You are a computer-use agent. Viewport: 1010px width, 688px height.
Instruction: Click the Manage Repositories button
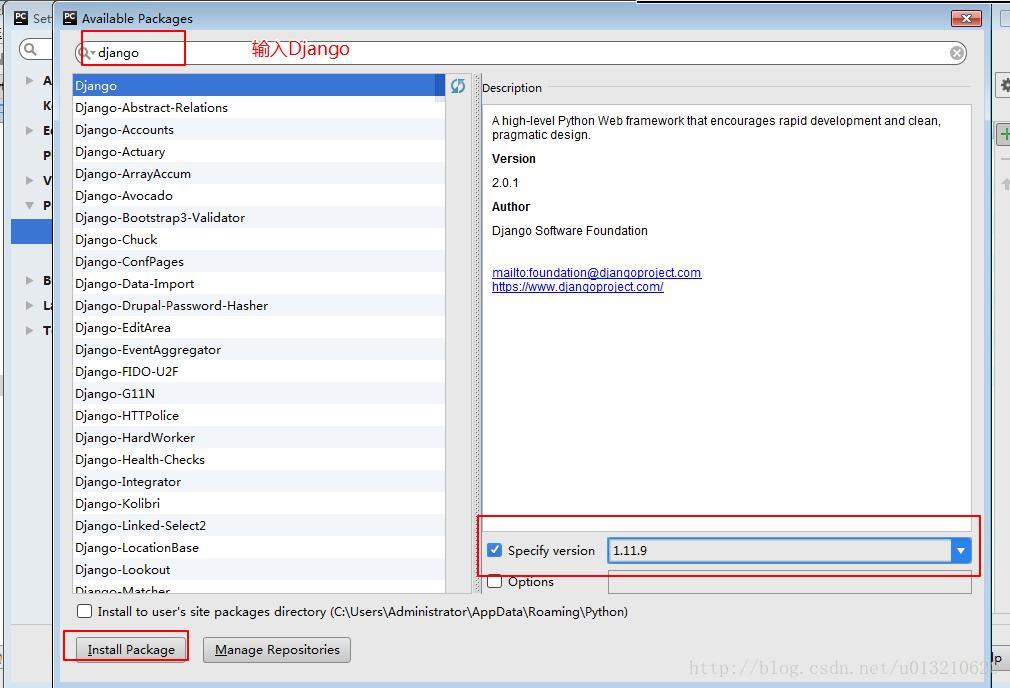pyautogui.click(x=277, y=649)
